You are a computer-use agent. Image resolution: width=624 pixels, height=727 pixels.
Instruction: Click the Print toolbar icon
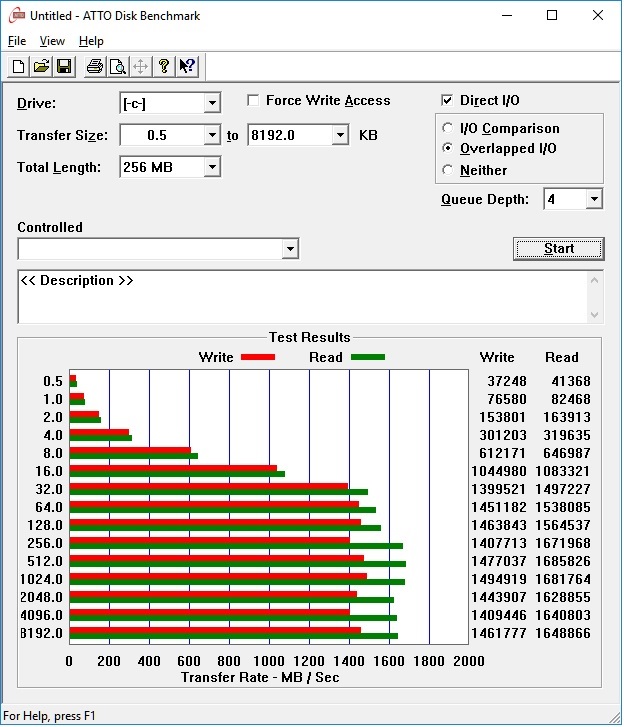tap(95, 66)
